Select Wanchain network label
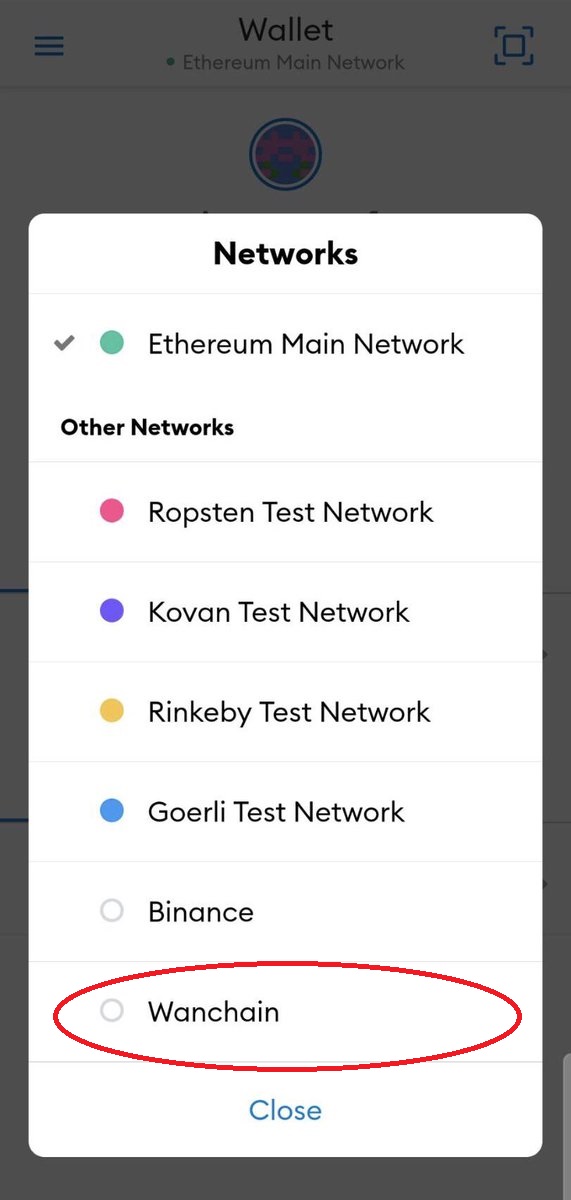Image resolution: width=571 pixels, height=1200 pixels. pos(213,1012)
